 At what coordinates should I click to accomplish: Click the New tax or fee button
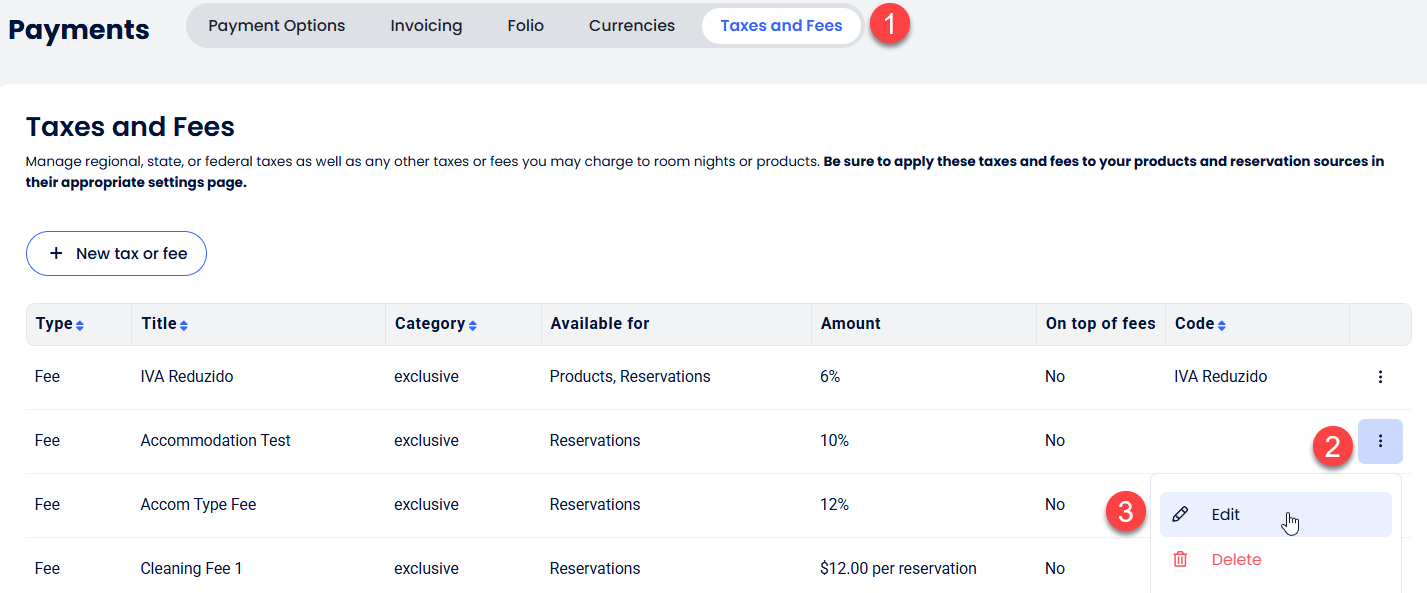[116, 254]
